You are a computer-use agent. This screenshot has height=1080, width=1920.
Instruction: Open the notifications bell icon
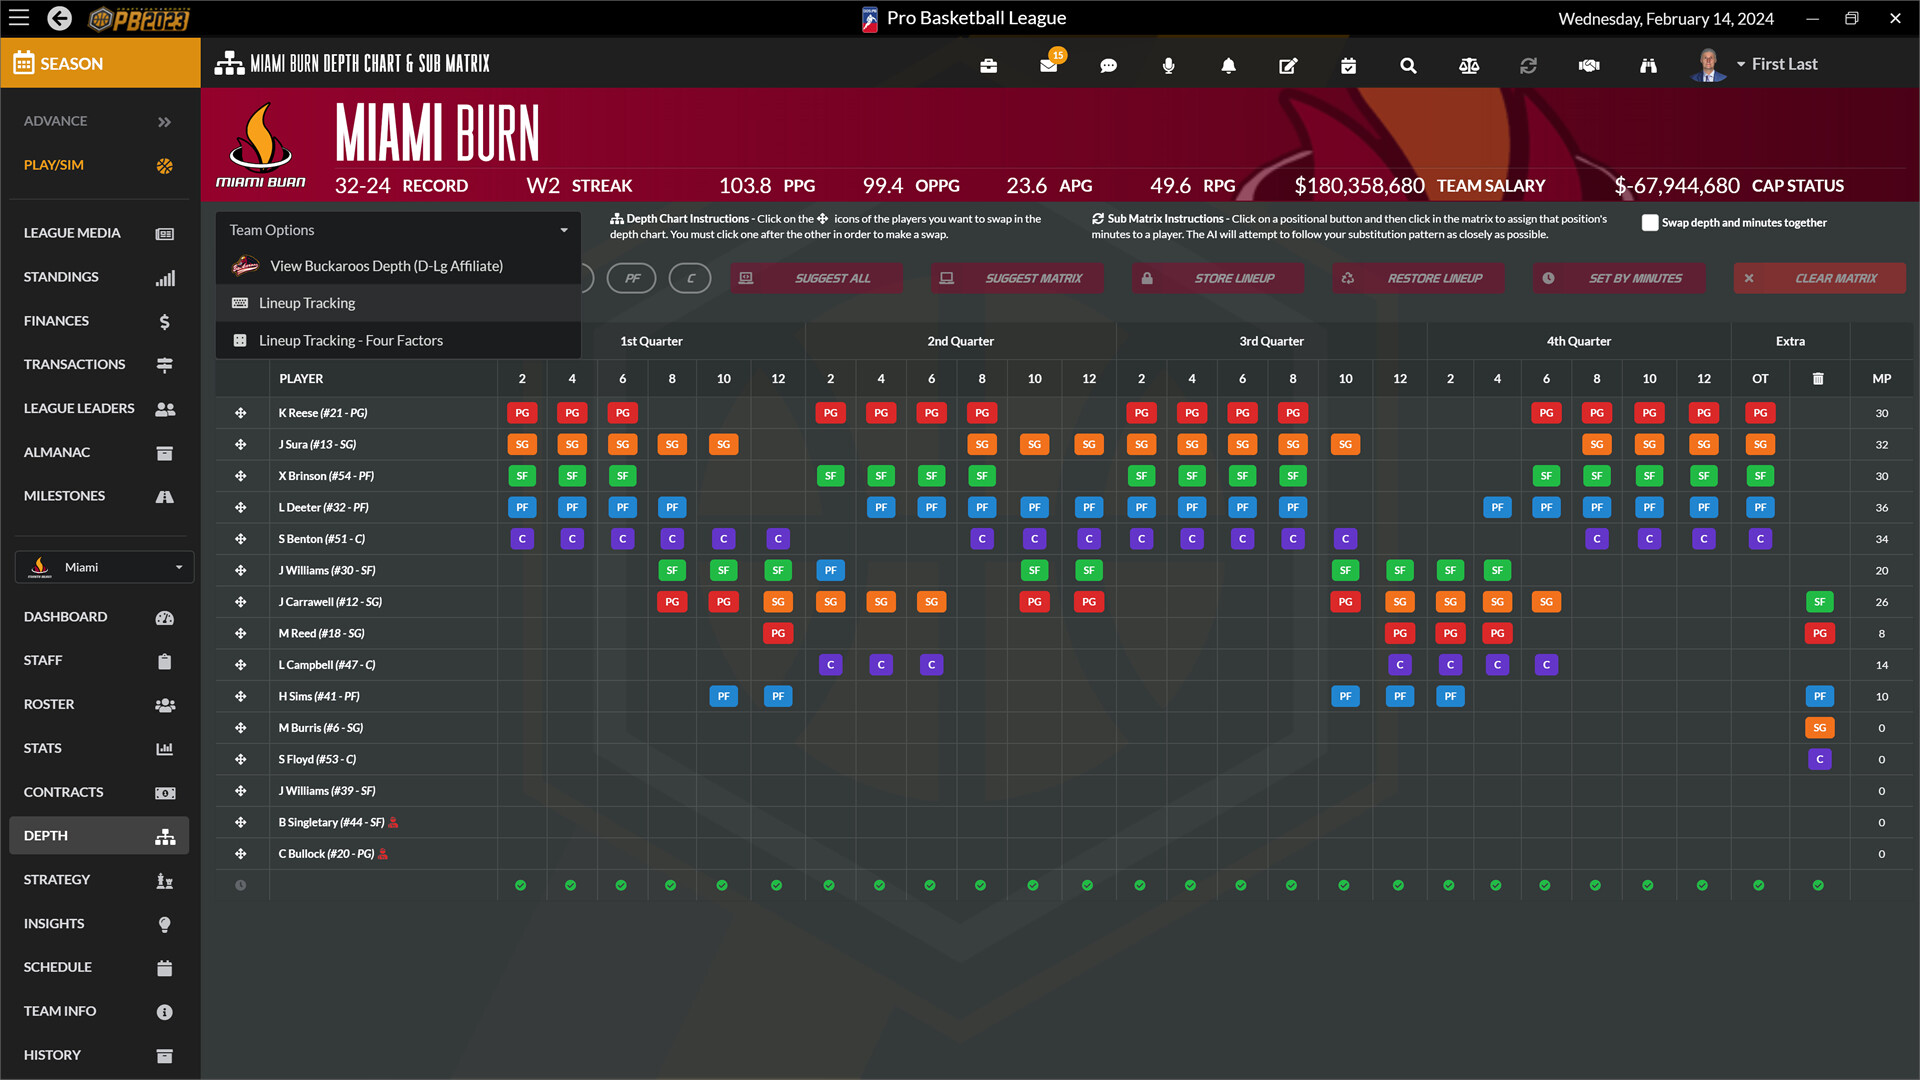tap(1228, 65)
